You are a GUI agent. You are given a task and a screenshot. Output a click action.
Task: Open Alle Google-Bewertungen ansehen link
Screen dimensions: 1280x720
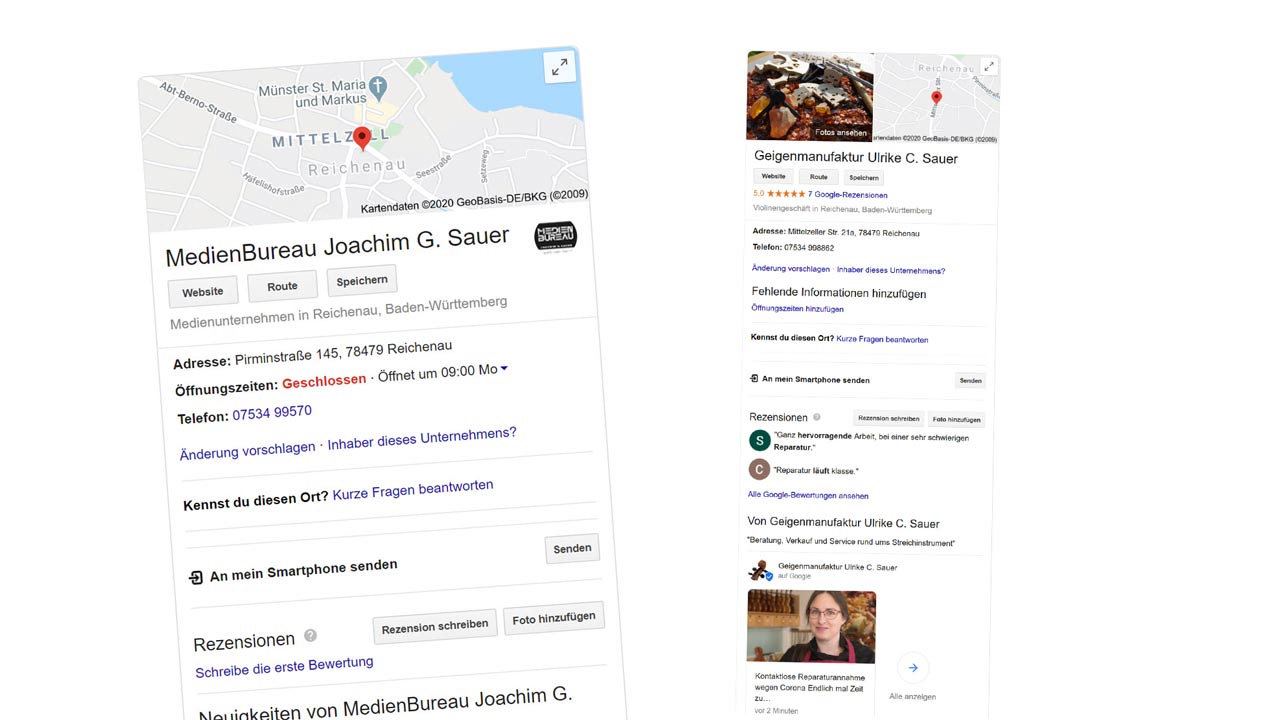808,495
